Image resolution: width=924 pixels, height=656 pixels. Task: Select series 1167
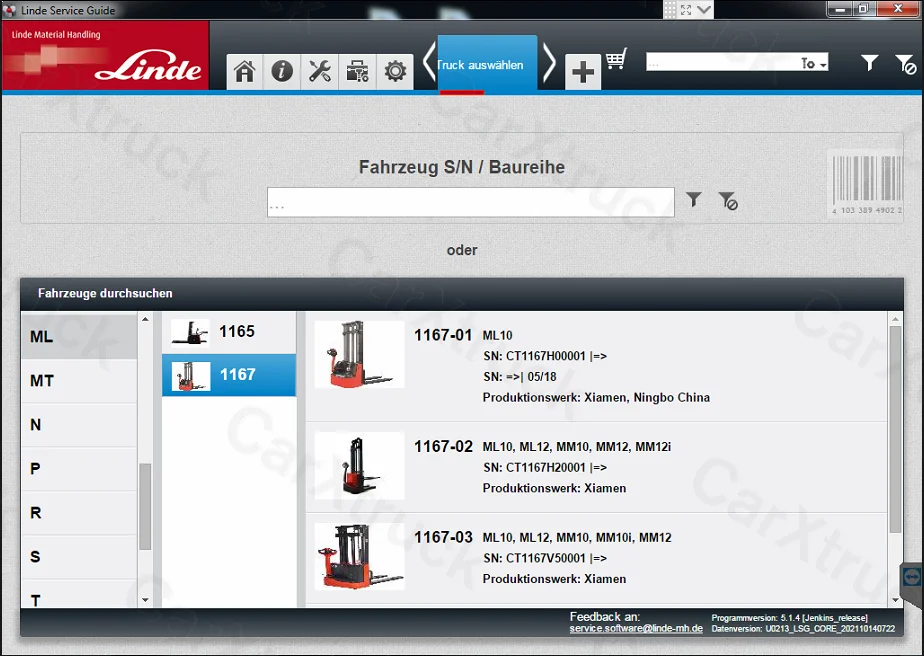229,375
